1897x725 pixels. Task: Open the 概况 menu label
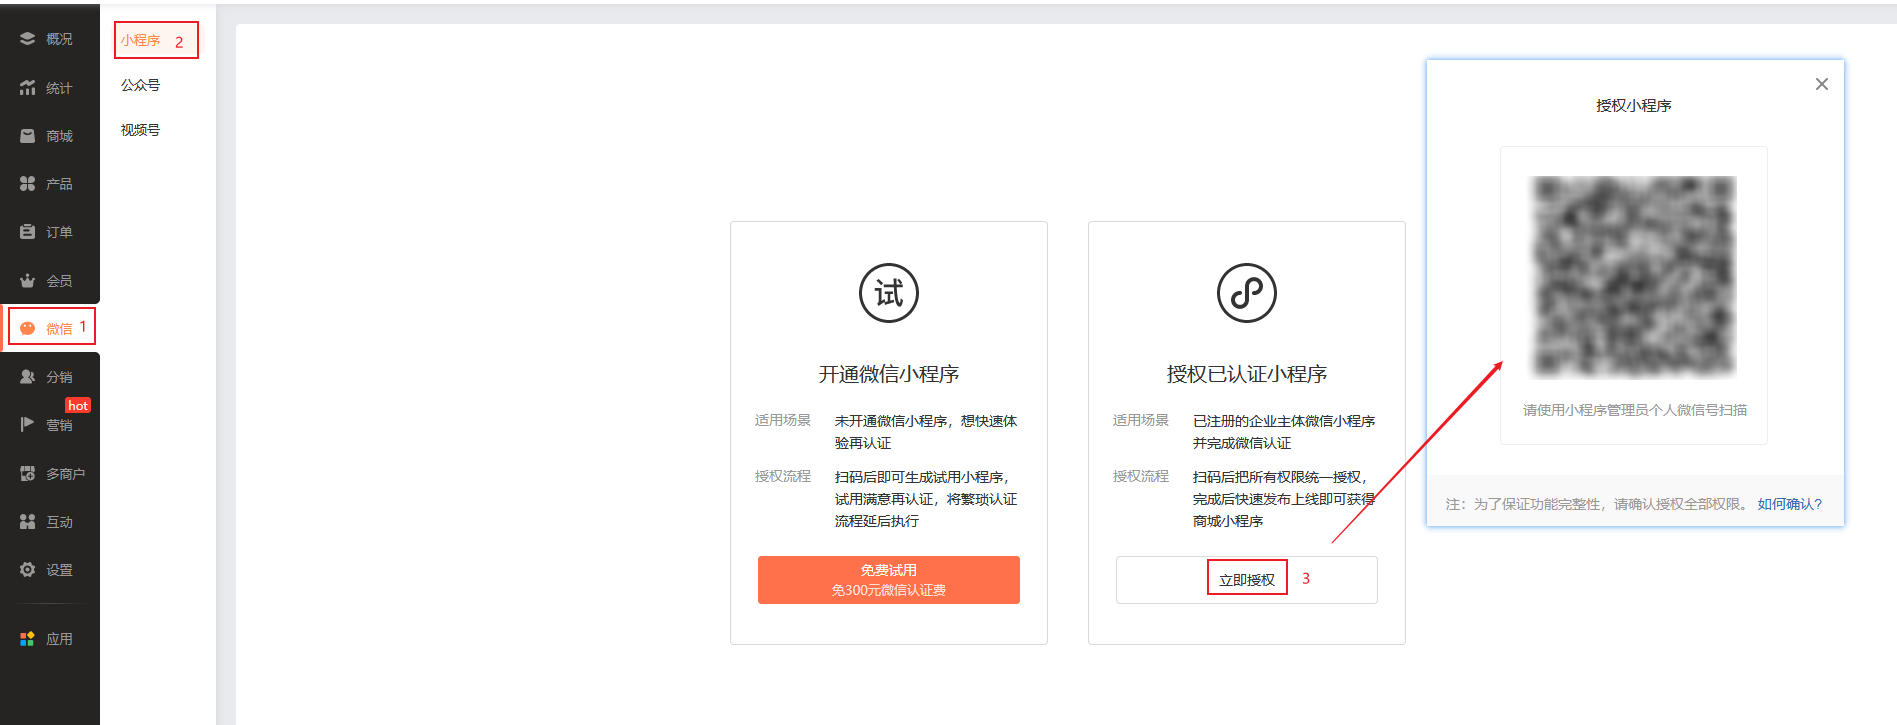click(59, 39)
